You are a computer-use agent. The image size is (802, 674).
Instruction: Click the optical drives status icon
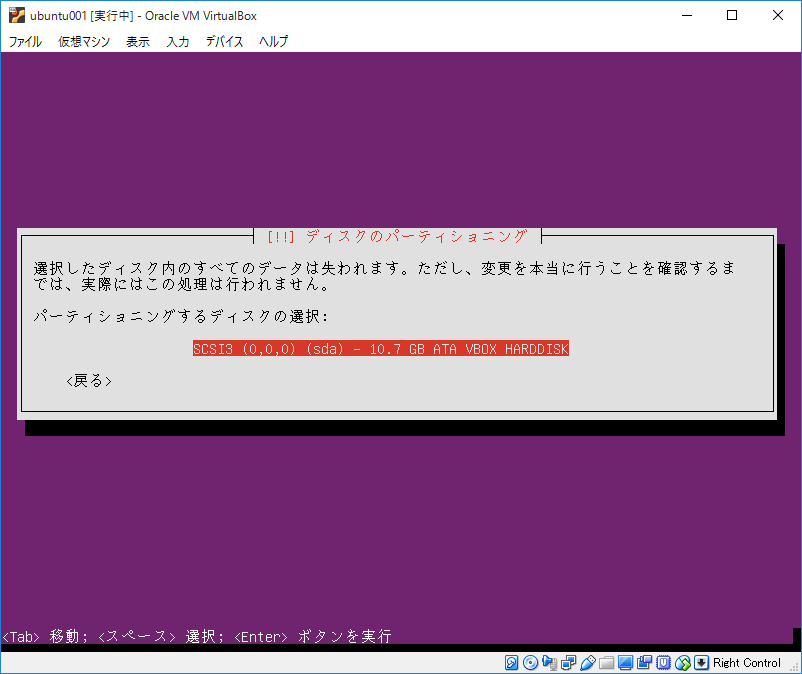pyautogui.click(x=528, y=662)
